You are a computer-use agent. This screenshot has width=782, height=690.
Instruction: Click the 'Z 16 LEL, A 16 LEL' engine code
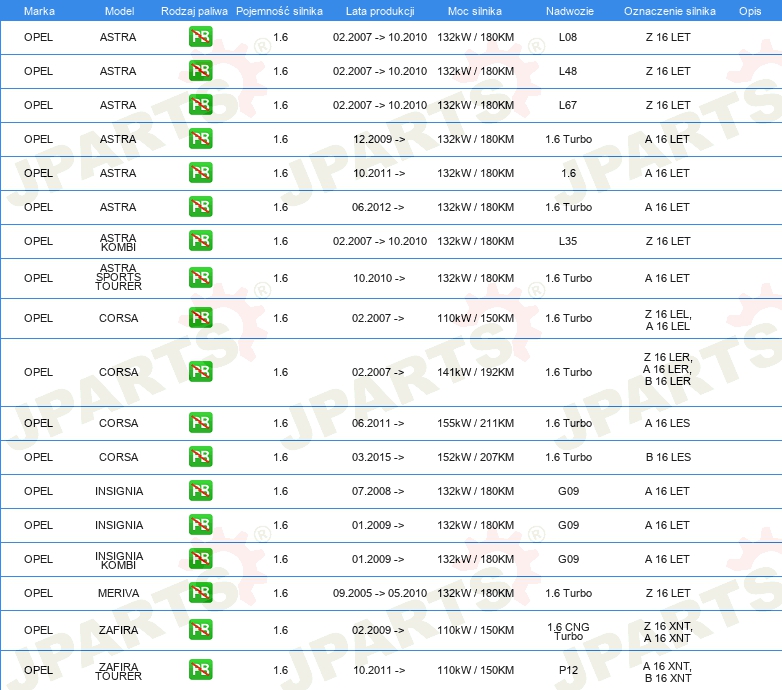(x=668, y=320)
